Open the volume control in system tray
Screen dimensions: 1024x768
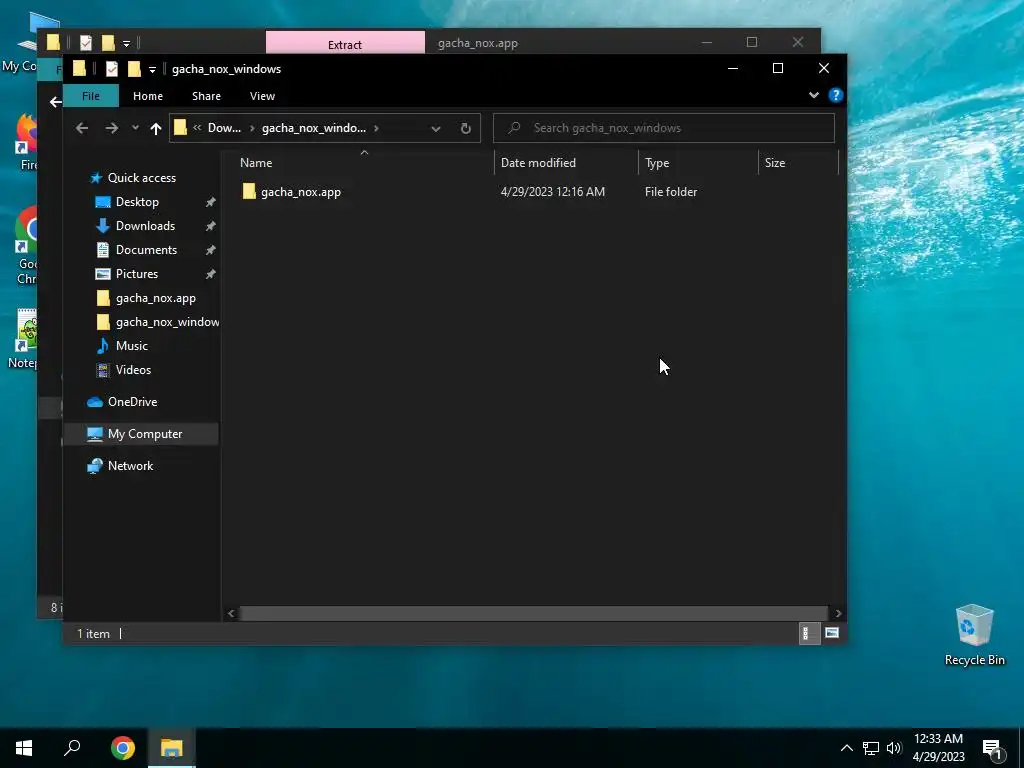point(893,748)
